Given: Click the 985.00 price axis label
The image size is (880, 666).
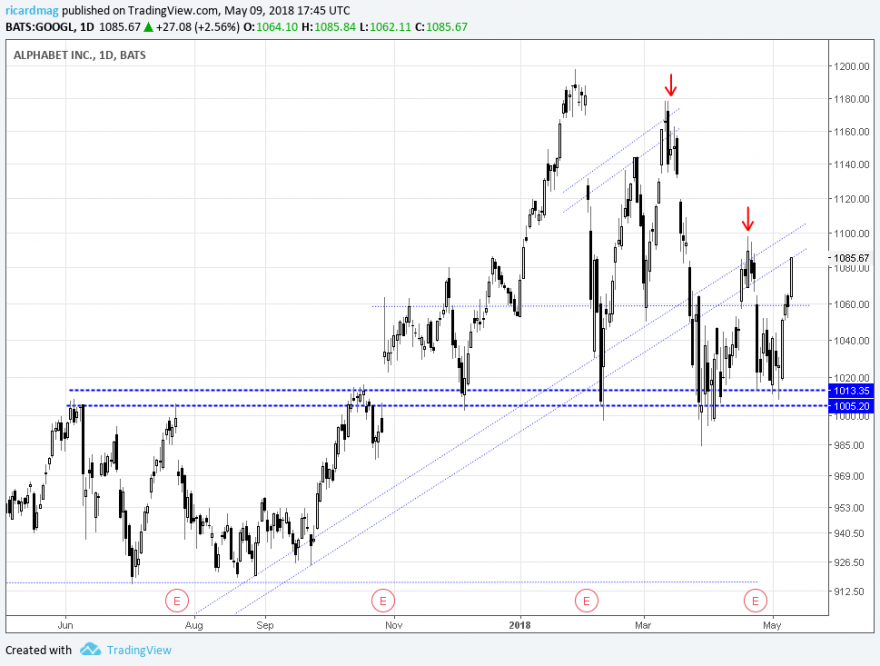Looking at the screenshot, I should pos(850,445).
